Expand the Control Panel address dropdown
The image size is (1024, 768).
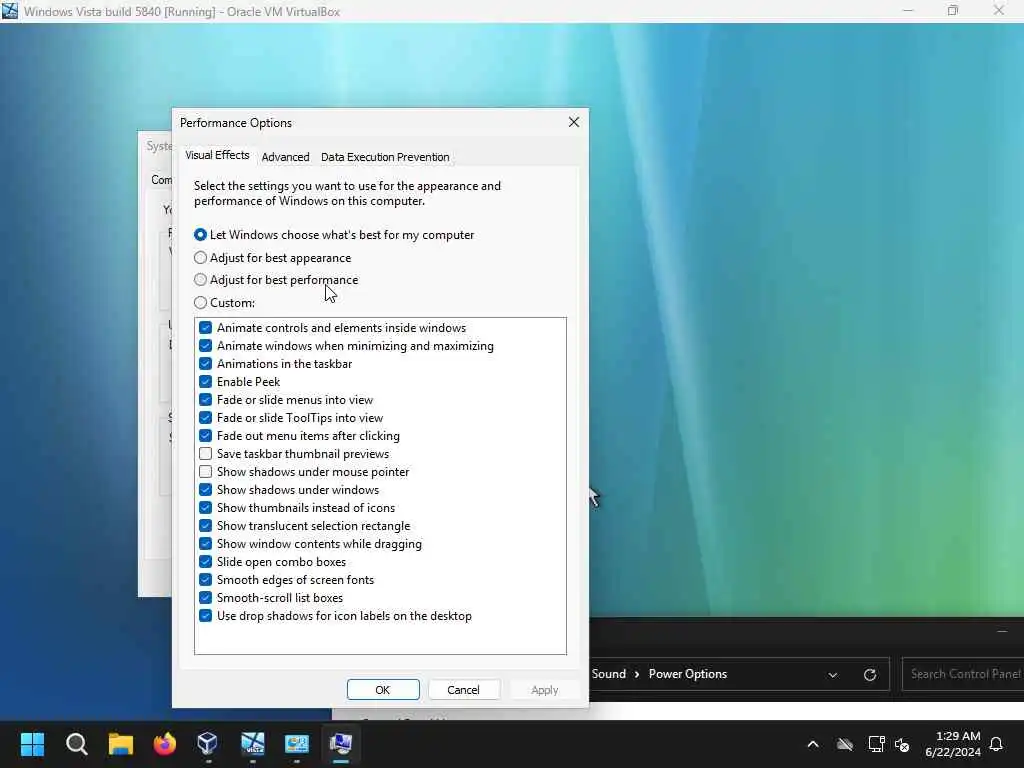click(833, 675)
